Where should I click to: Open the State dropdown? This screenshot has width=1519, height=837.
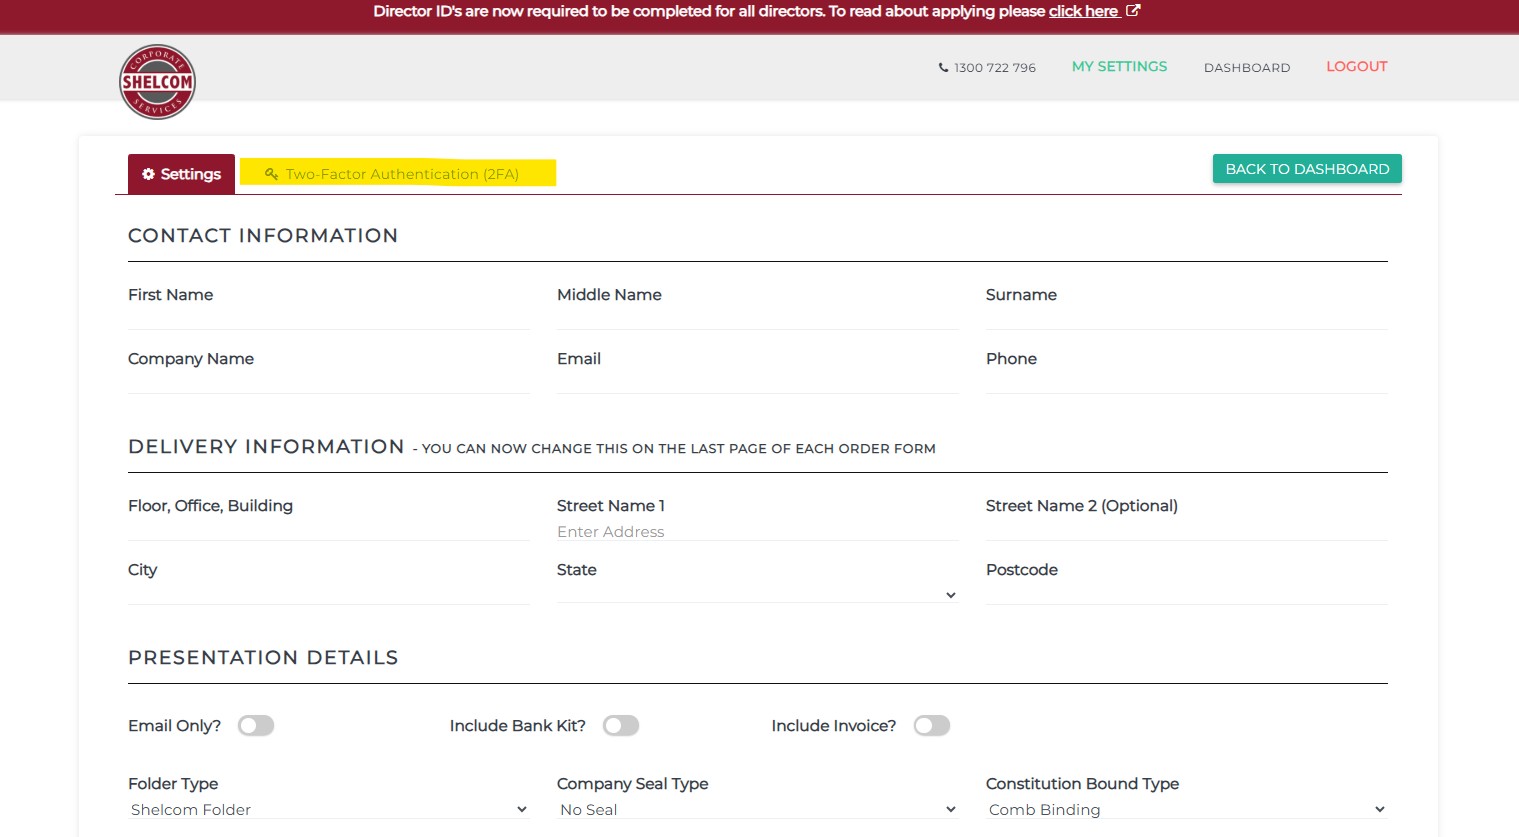point(757,594)
